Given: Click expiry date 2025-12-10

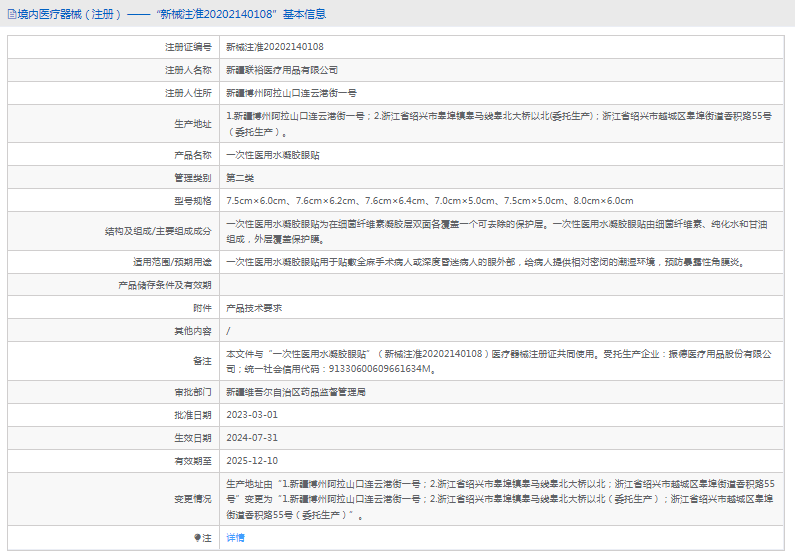Looking at the screenshot, I should pos(252,461).
